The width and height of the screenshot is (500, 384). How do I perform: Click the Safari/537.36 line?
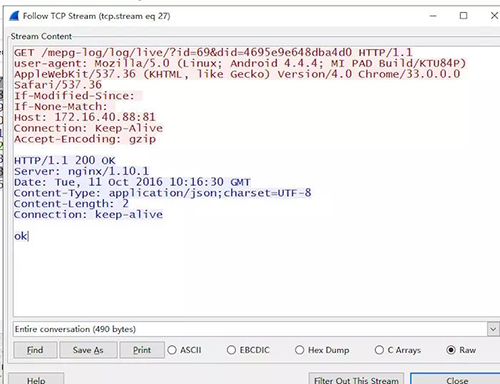58,85
